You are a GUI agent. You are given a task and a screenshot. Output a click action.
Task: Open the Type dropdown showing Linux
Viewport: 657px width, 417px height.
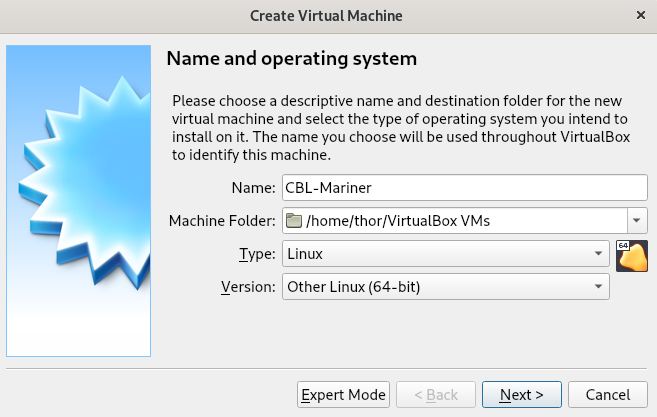coord(445,254)
